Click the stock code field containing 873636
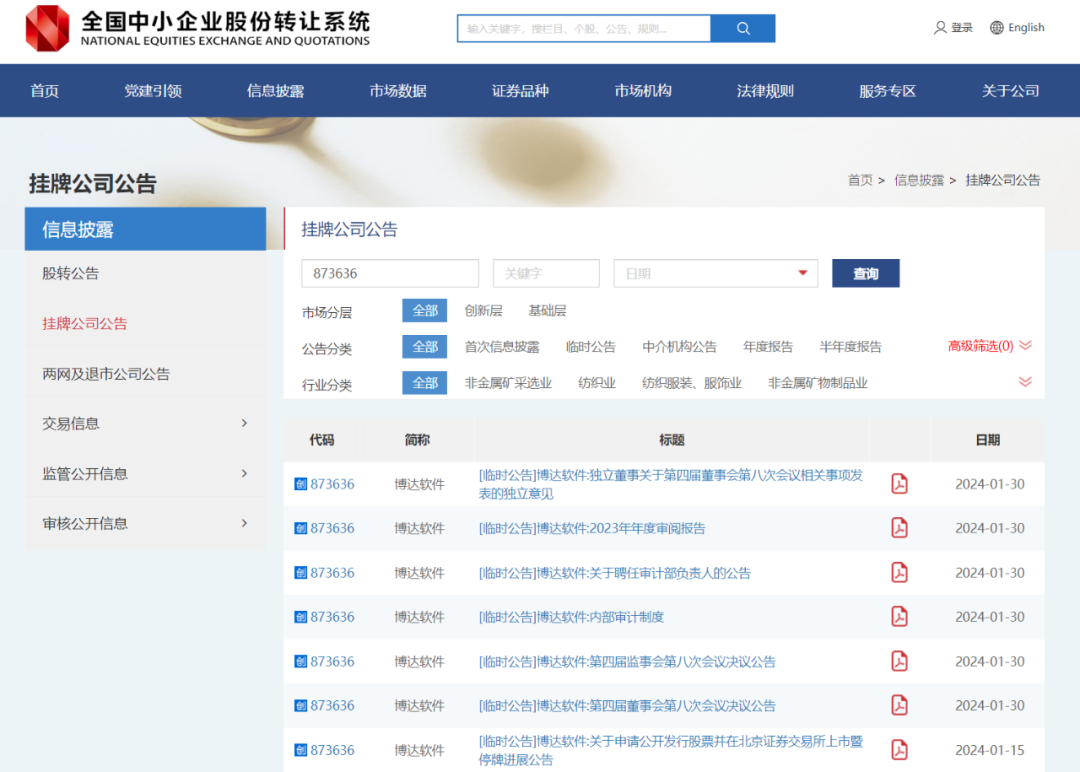This screenshot has width=1080, height=772. [390, 273]
